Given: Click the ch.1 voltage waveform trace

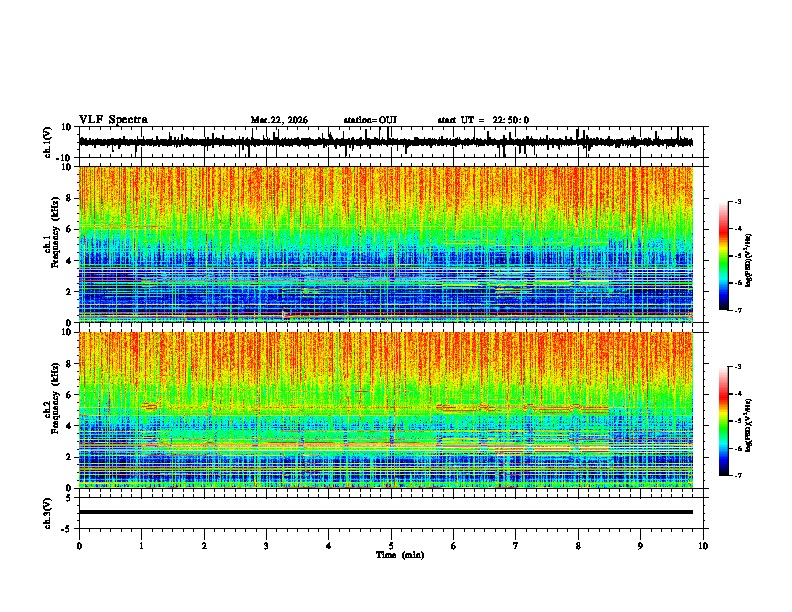Looking at the screenshot, I should [386, 142].
